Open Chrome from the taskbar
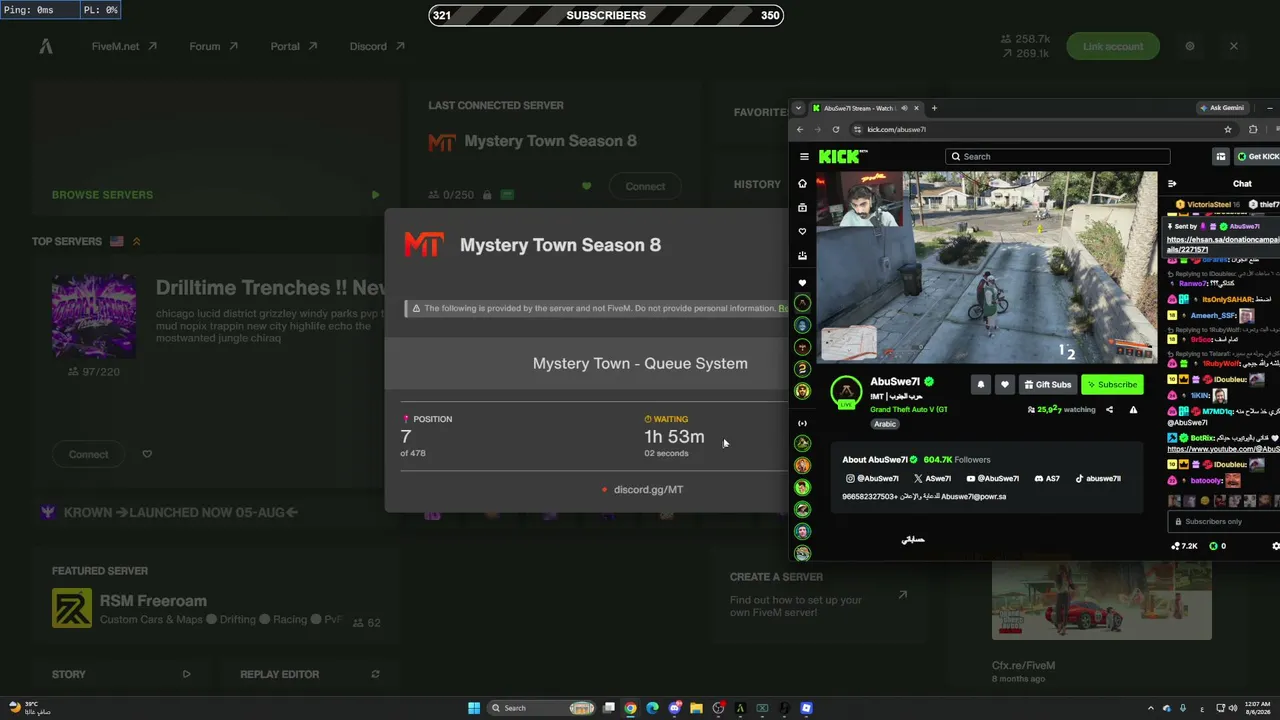 [630, 708]
